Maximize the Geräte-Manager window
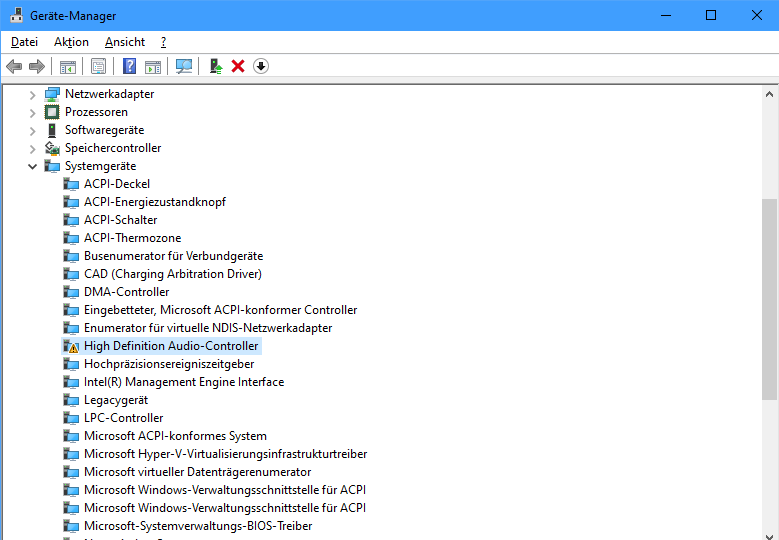The height and width of the screenshot is (540, 779). pos(711,15)
